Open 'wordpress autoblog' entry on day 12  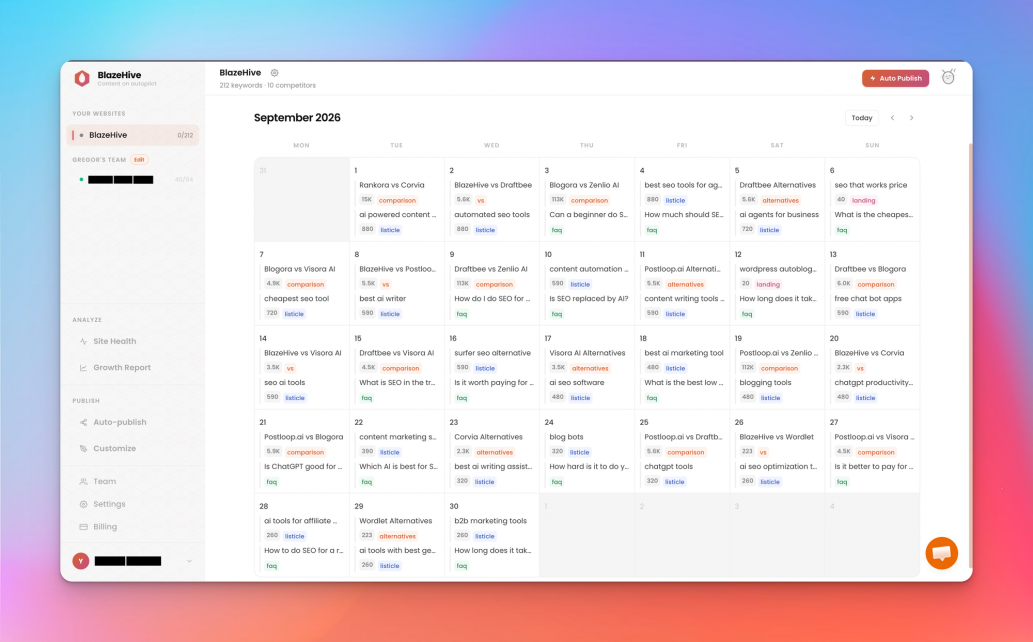(x=778, y=269)
